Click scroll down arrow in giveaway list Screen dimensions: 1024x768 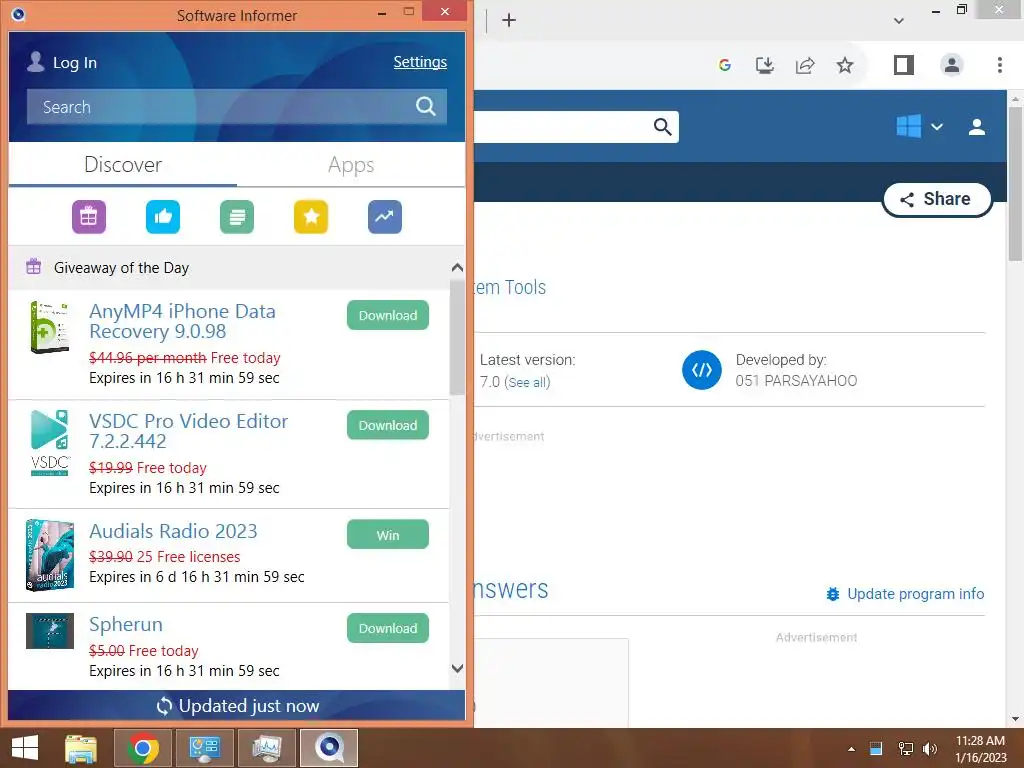457,669
